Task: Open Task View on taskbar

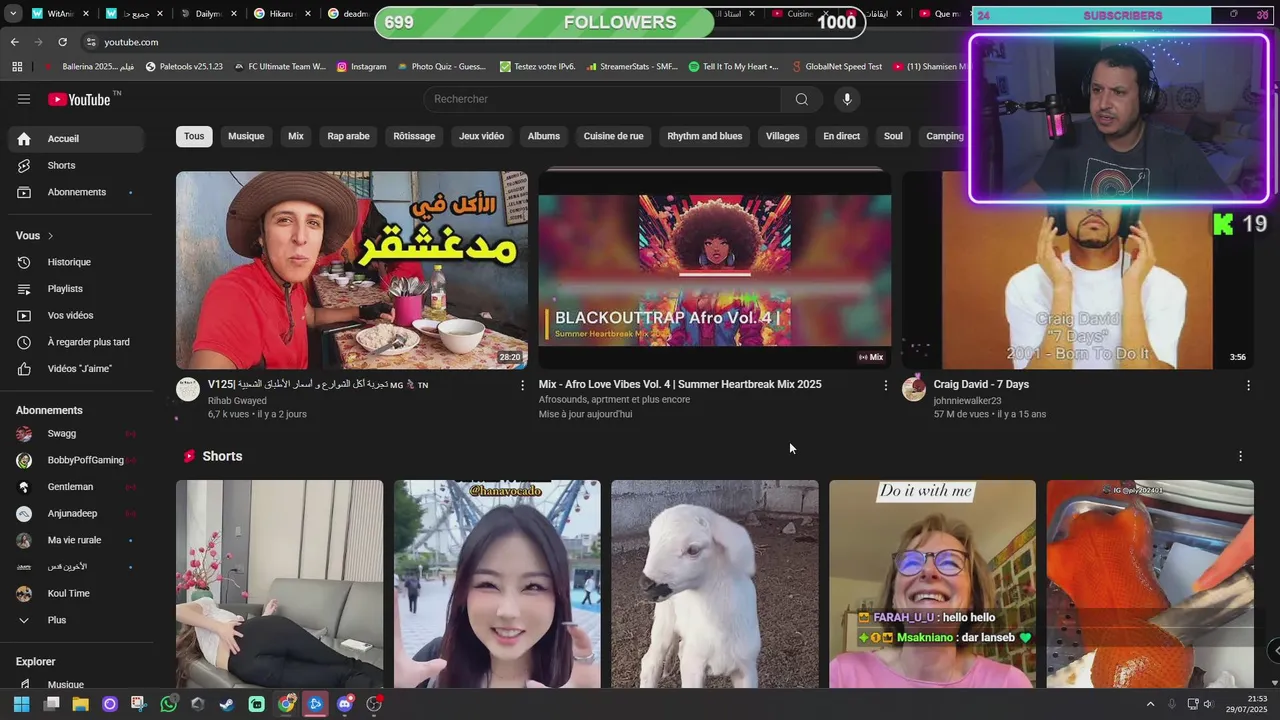Action: coord(51,704)
